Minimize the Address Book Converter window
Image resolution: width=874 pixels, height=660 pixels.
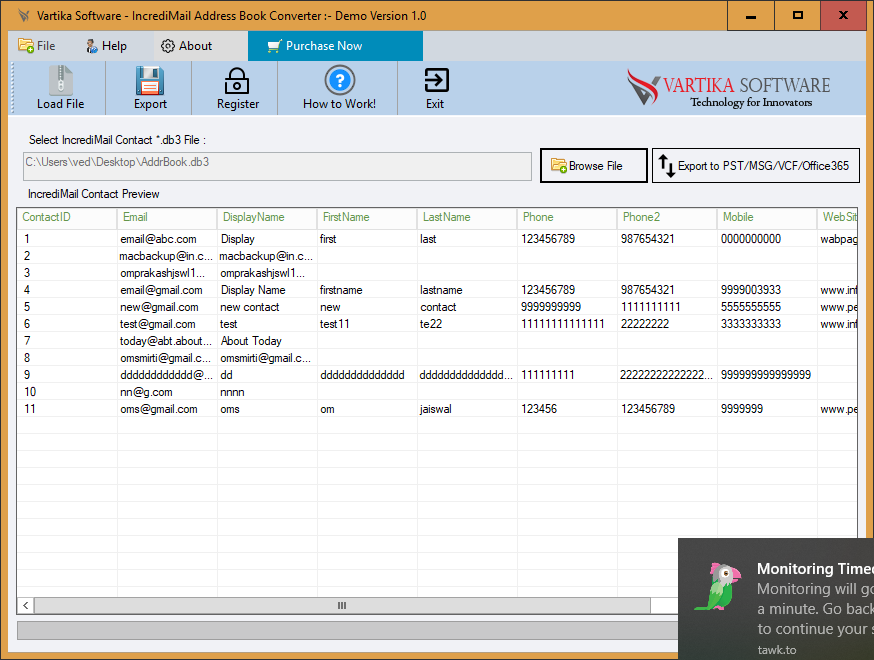(751, 16)
